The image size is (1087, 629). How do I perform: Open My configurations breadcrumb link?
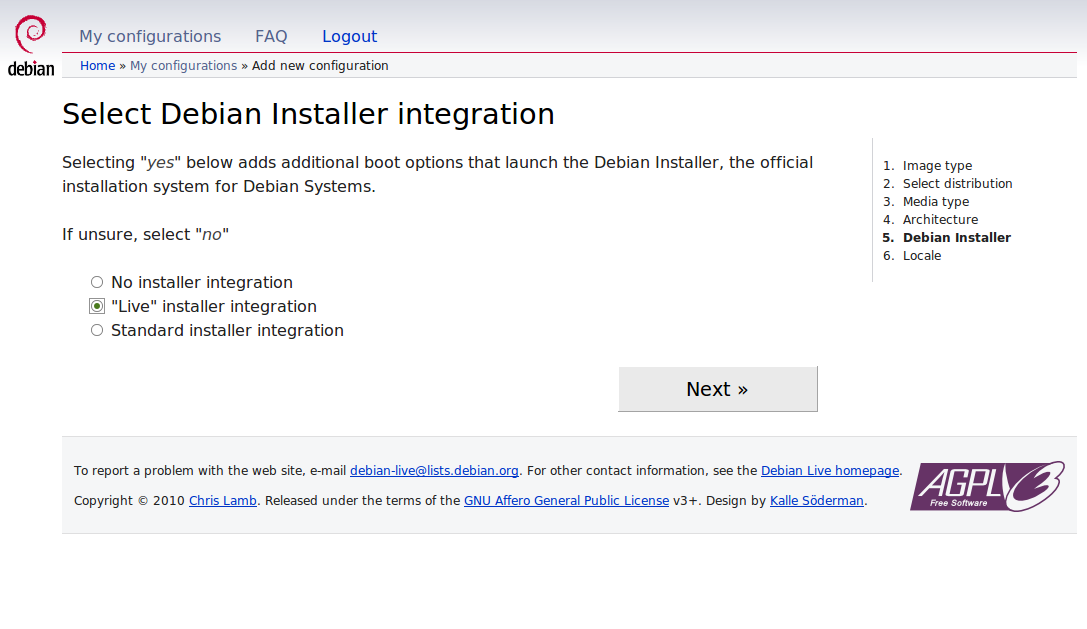point(184,66)
